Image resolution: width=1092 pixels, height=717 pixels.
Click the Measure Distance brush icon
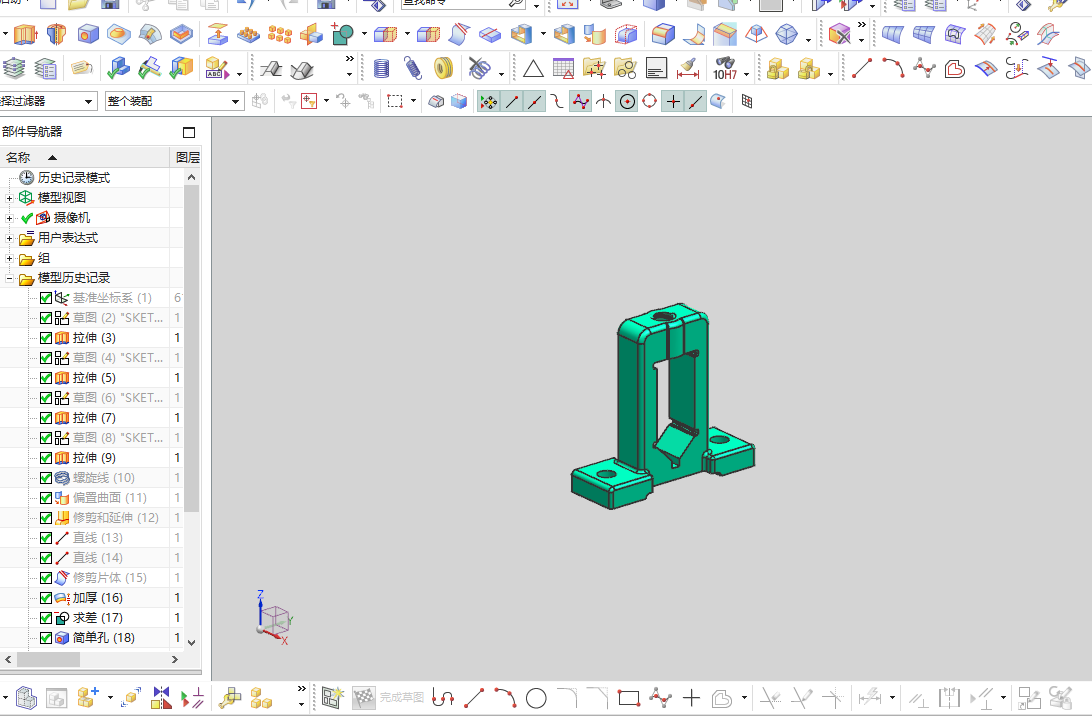(x=688, y=68)
